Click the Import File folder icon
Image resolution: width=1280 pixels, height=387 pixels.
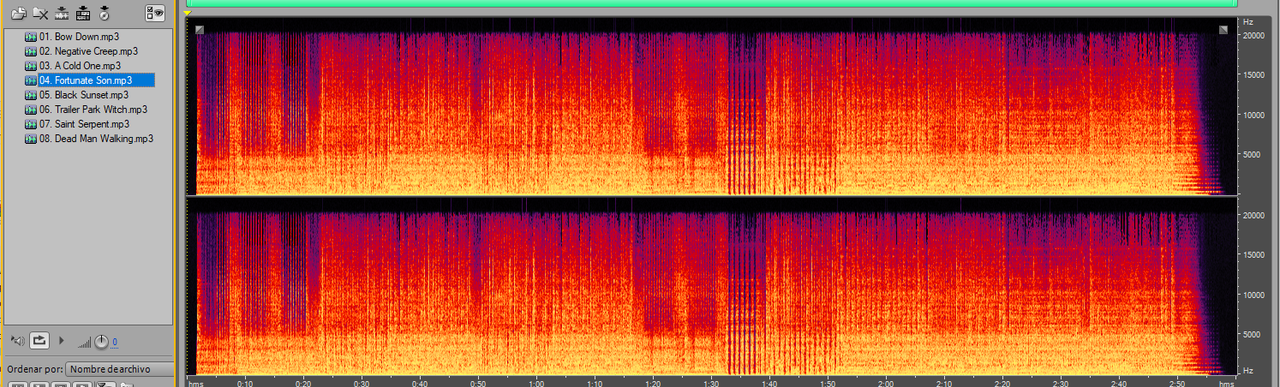(x=18, y=13)
